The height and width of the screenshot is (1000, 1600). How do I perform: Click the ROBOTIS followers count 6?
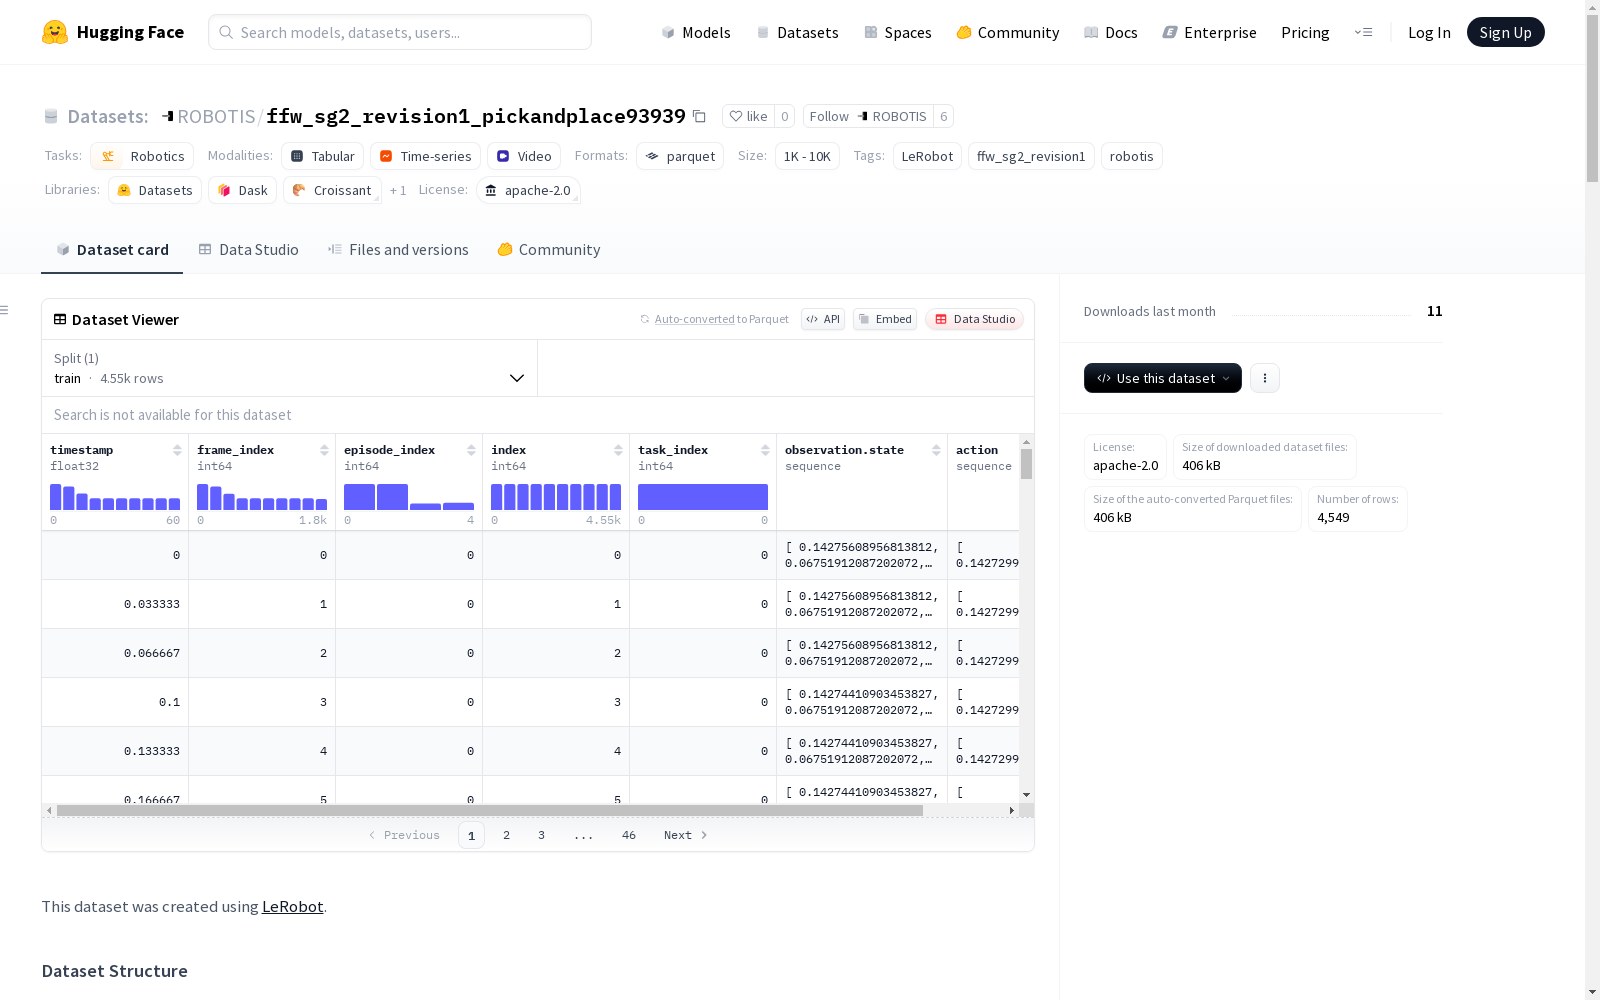coord(943,116)
